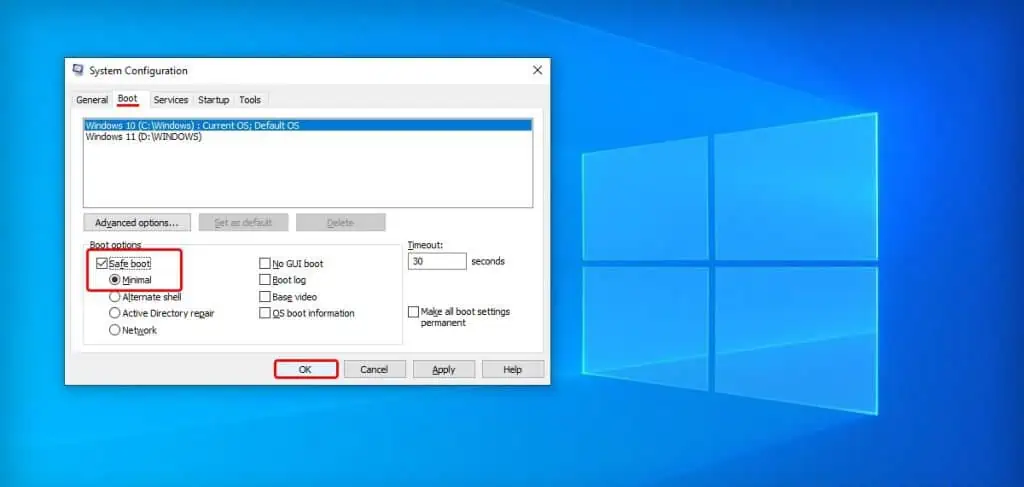
Task: Choose the Alternate shell radio option
Action: (115, 297)
